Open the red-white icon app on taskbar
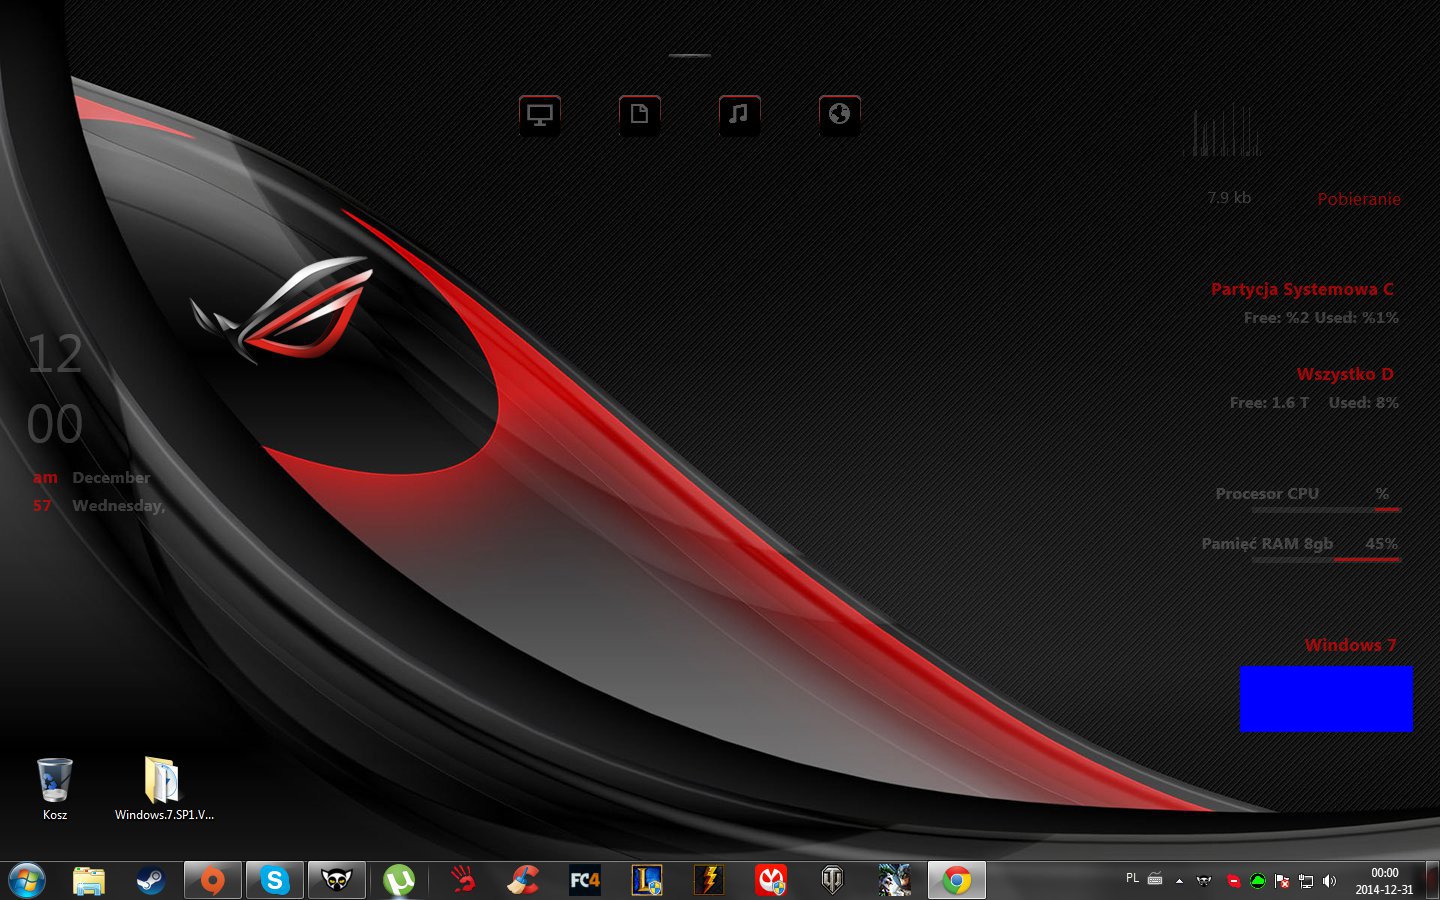This screenshot has width=1440, height=900. [x=771, y=881]
